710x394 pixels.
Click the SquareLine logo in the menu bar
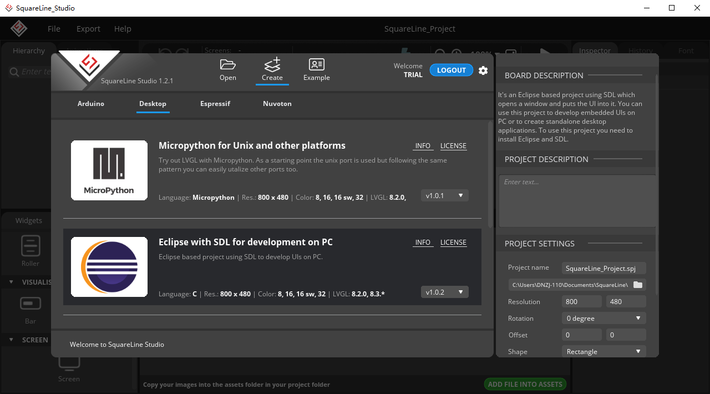(19, 29)
